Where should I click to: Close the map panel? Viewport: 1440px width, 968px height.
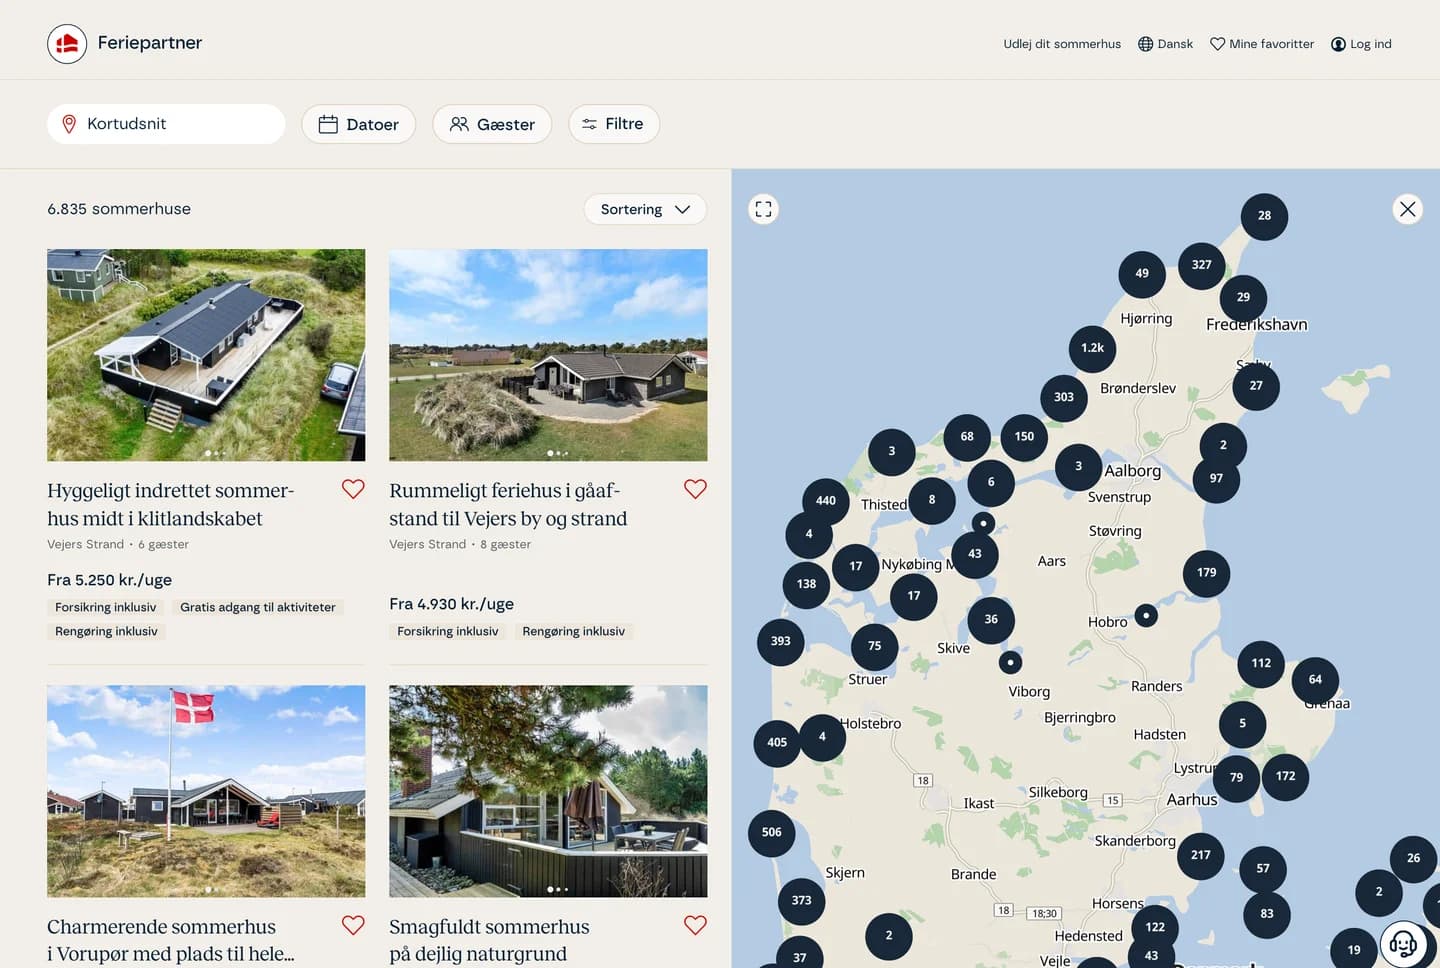click(x=1407, y=209)
